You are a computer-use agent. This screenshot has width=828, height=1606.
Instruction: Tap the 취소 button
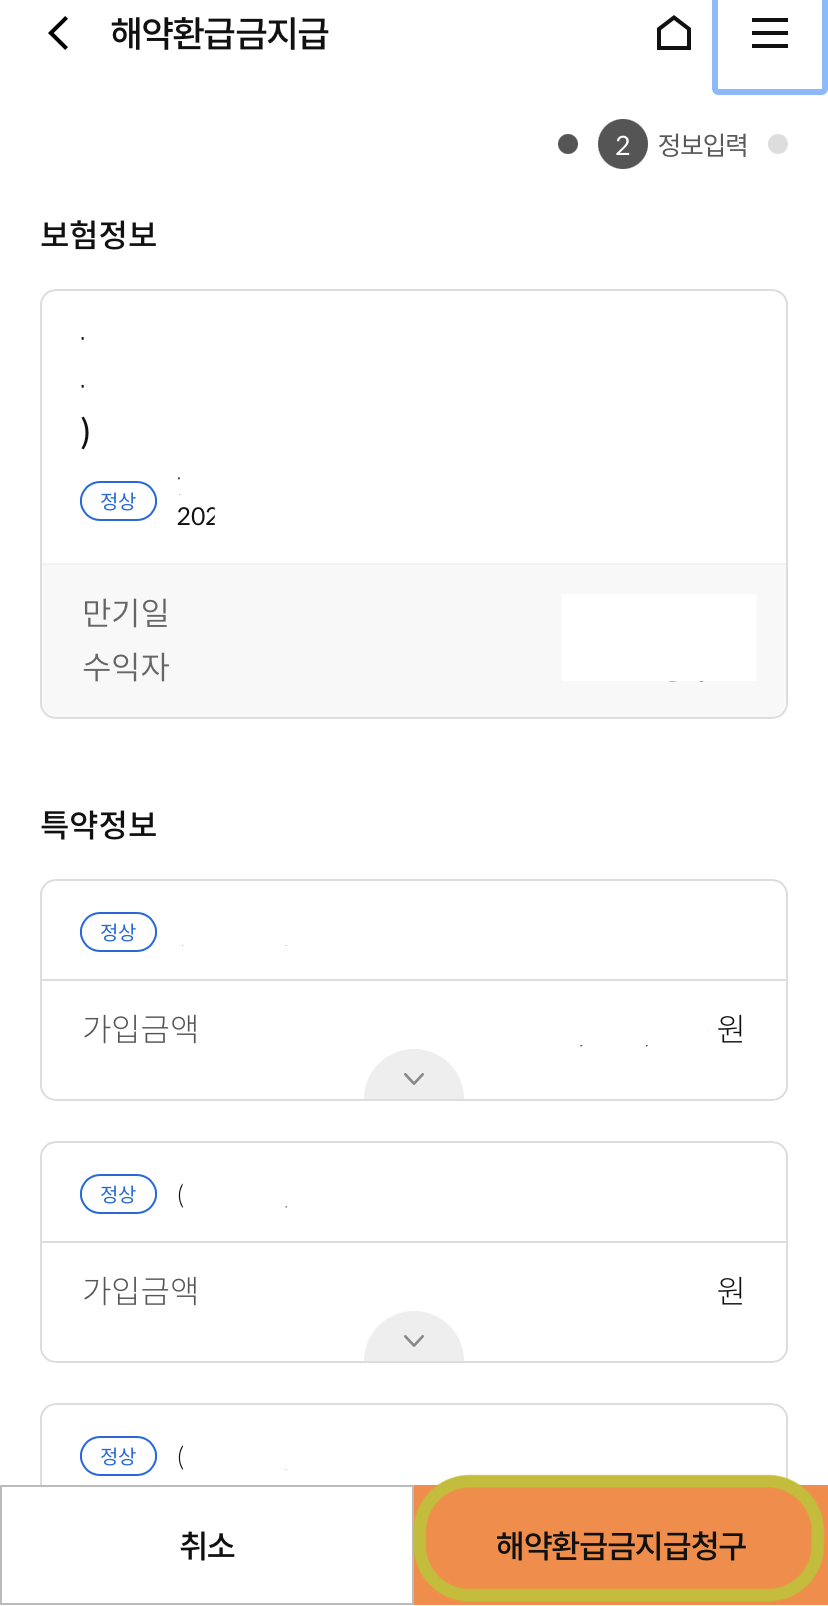coord(207,1545)
